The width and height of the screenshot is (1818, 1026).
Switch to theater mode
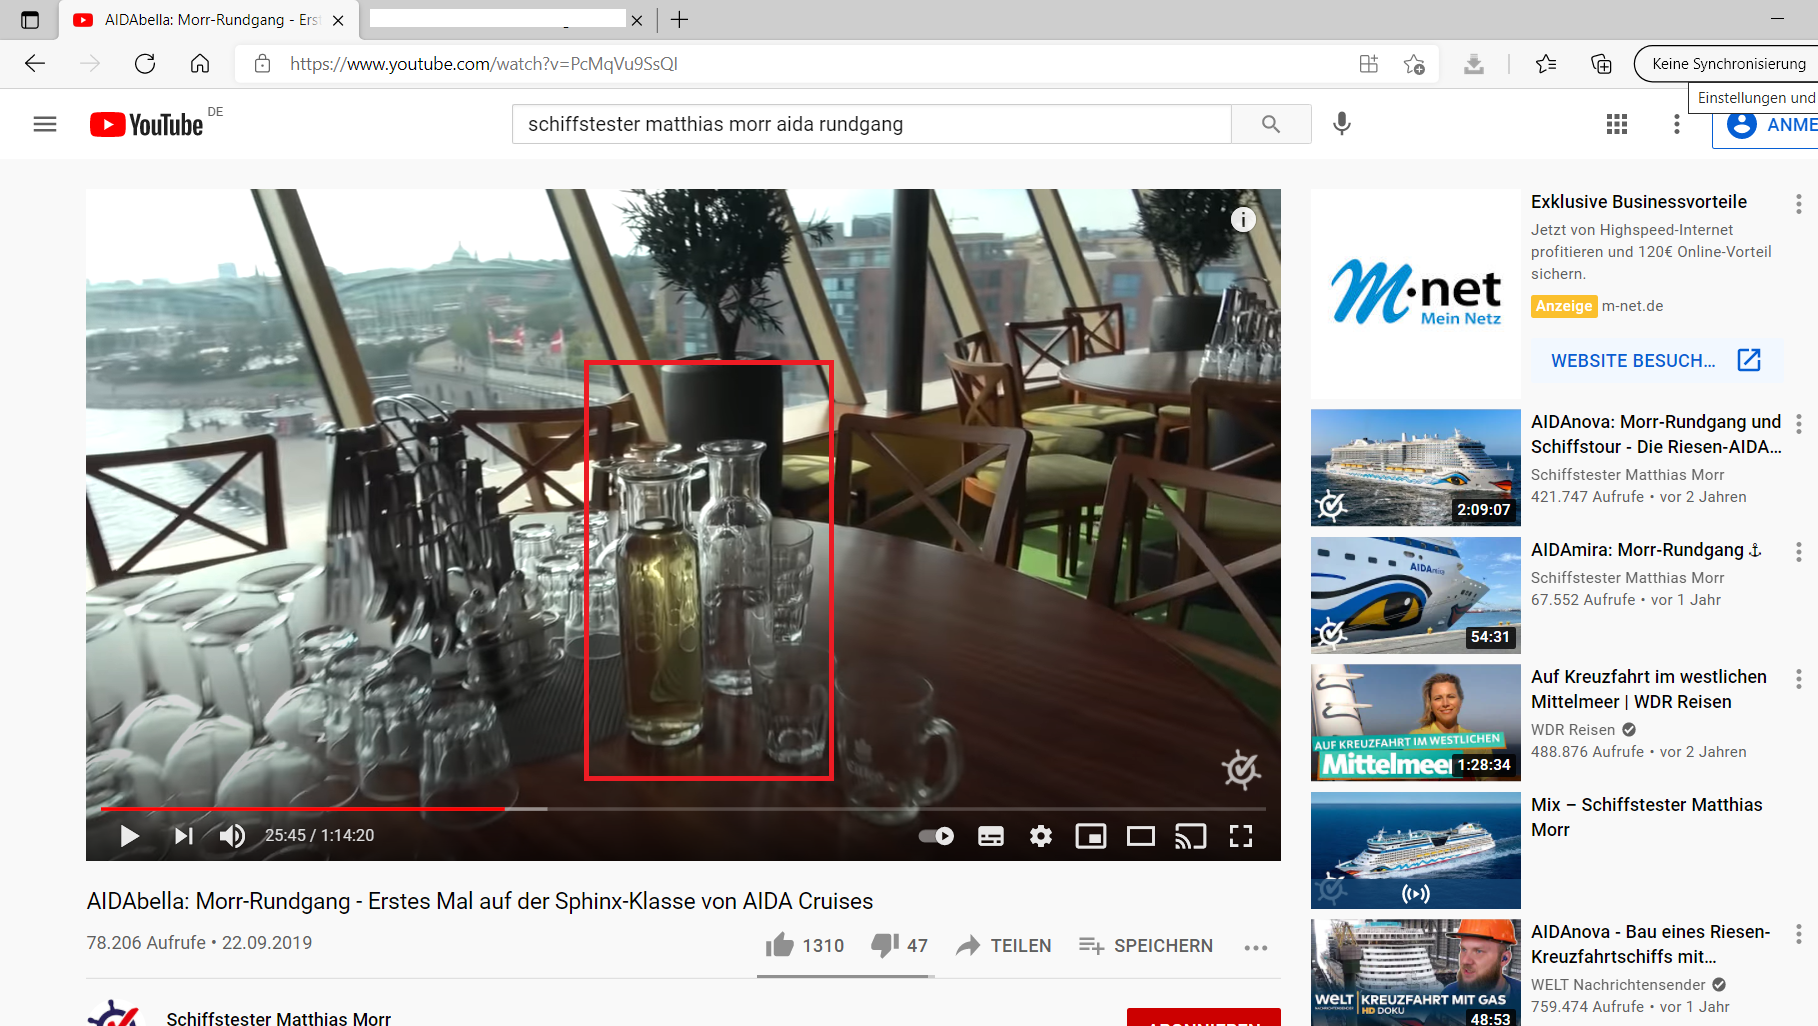[x=1140, y=836]
